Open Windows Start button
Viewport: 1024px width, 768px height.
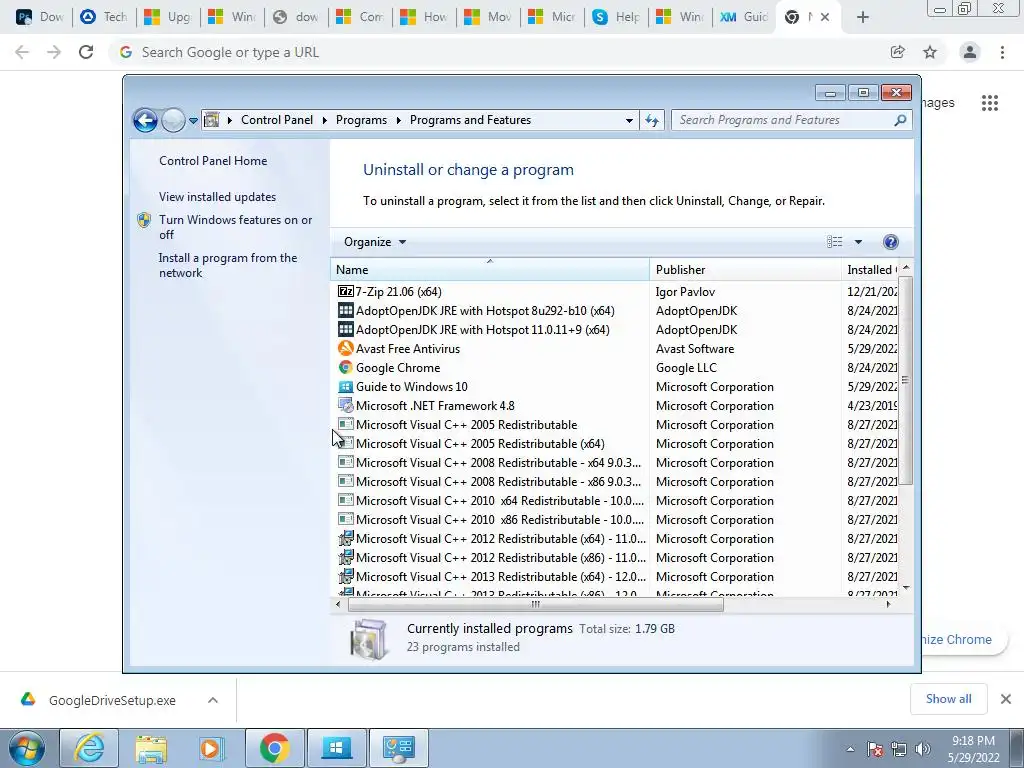pyautogui.click(x=26, y=748)
